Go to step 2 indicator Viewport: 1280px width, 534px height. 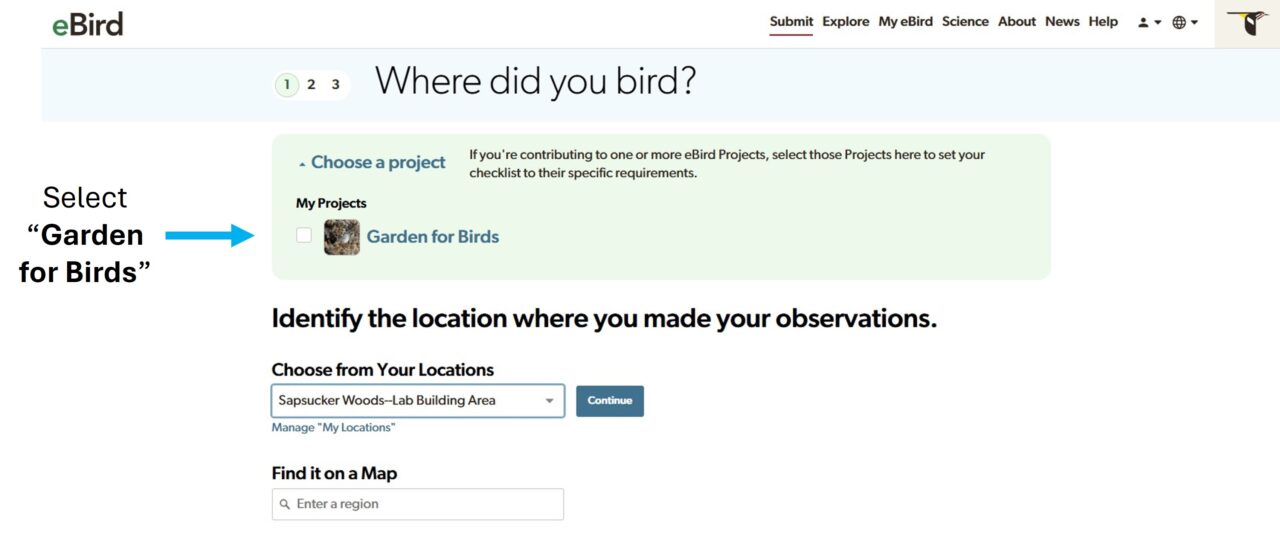click(x=311, y=84)
